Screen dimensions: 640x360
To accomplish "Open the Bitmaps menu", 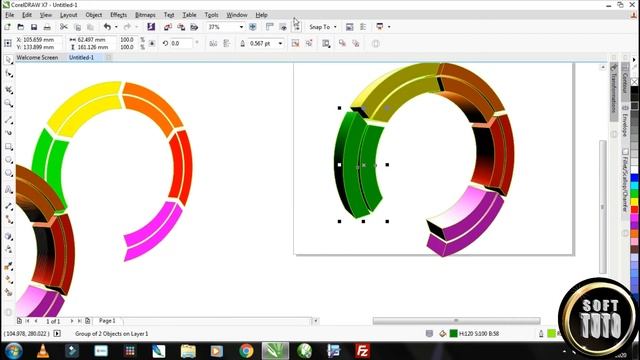I will coord(145,15).
